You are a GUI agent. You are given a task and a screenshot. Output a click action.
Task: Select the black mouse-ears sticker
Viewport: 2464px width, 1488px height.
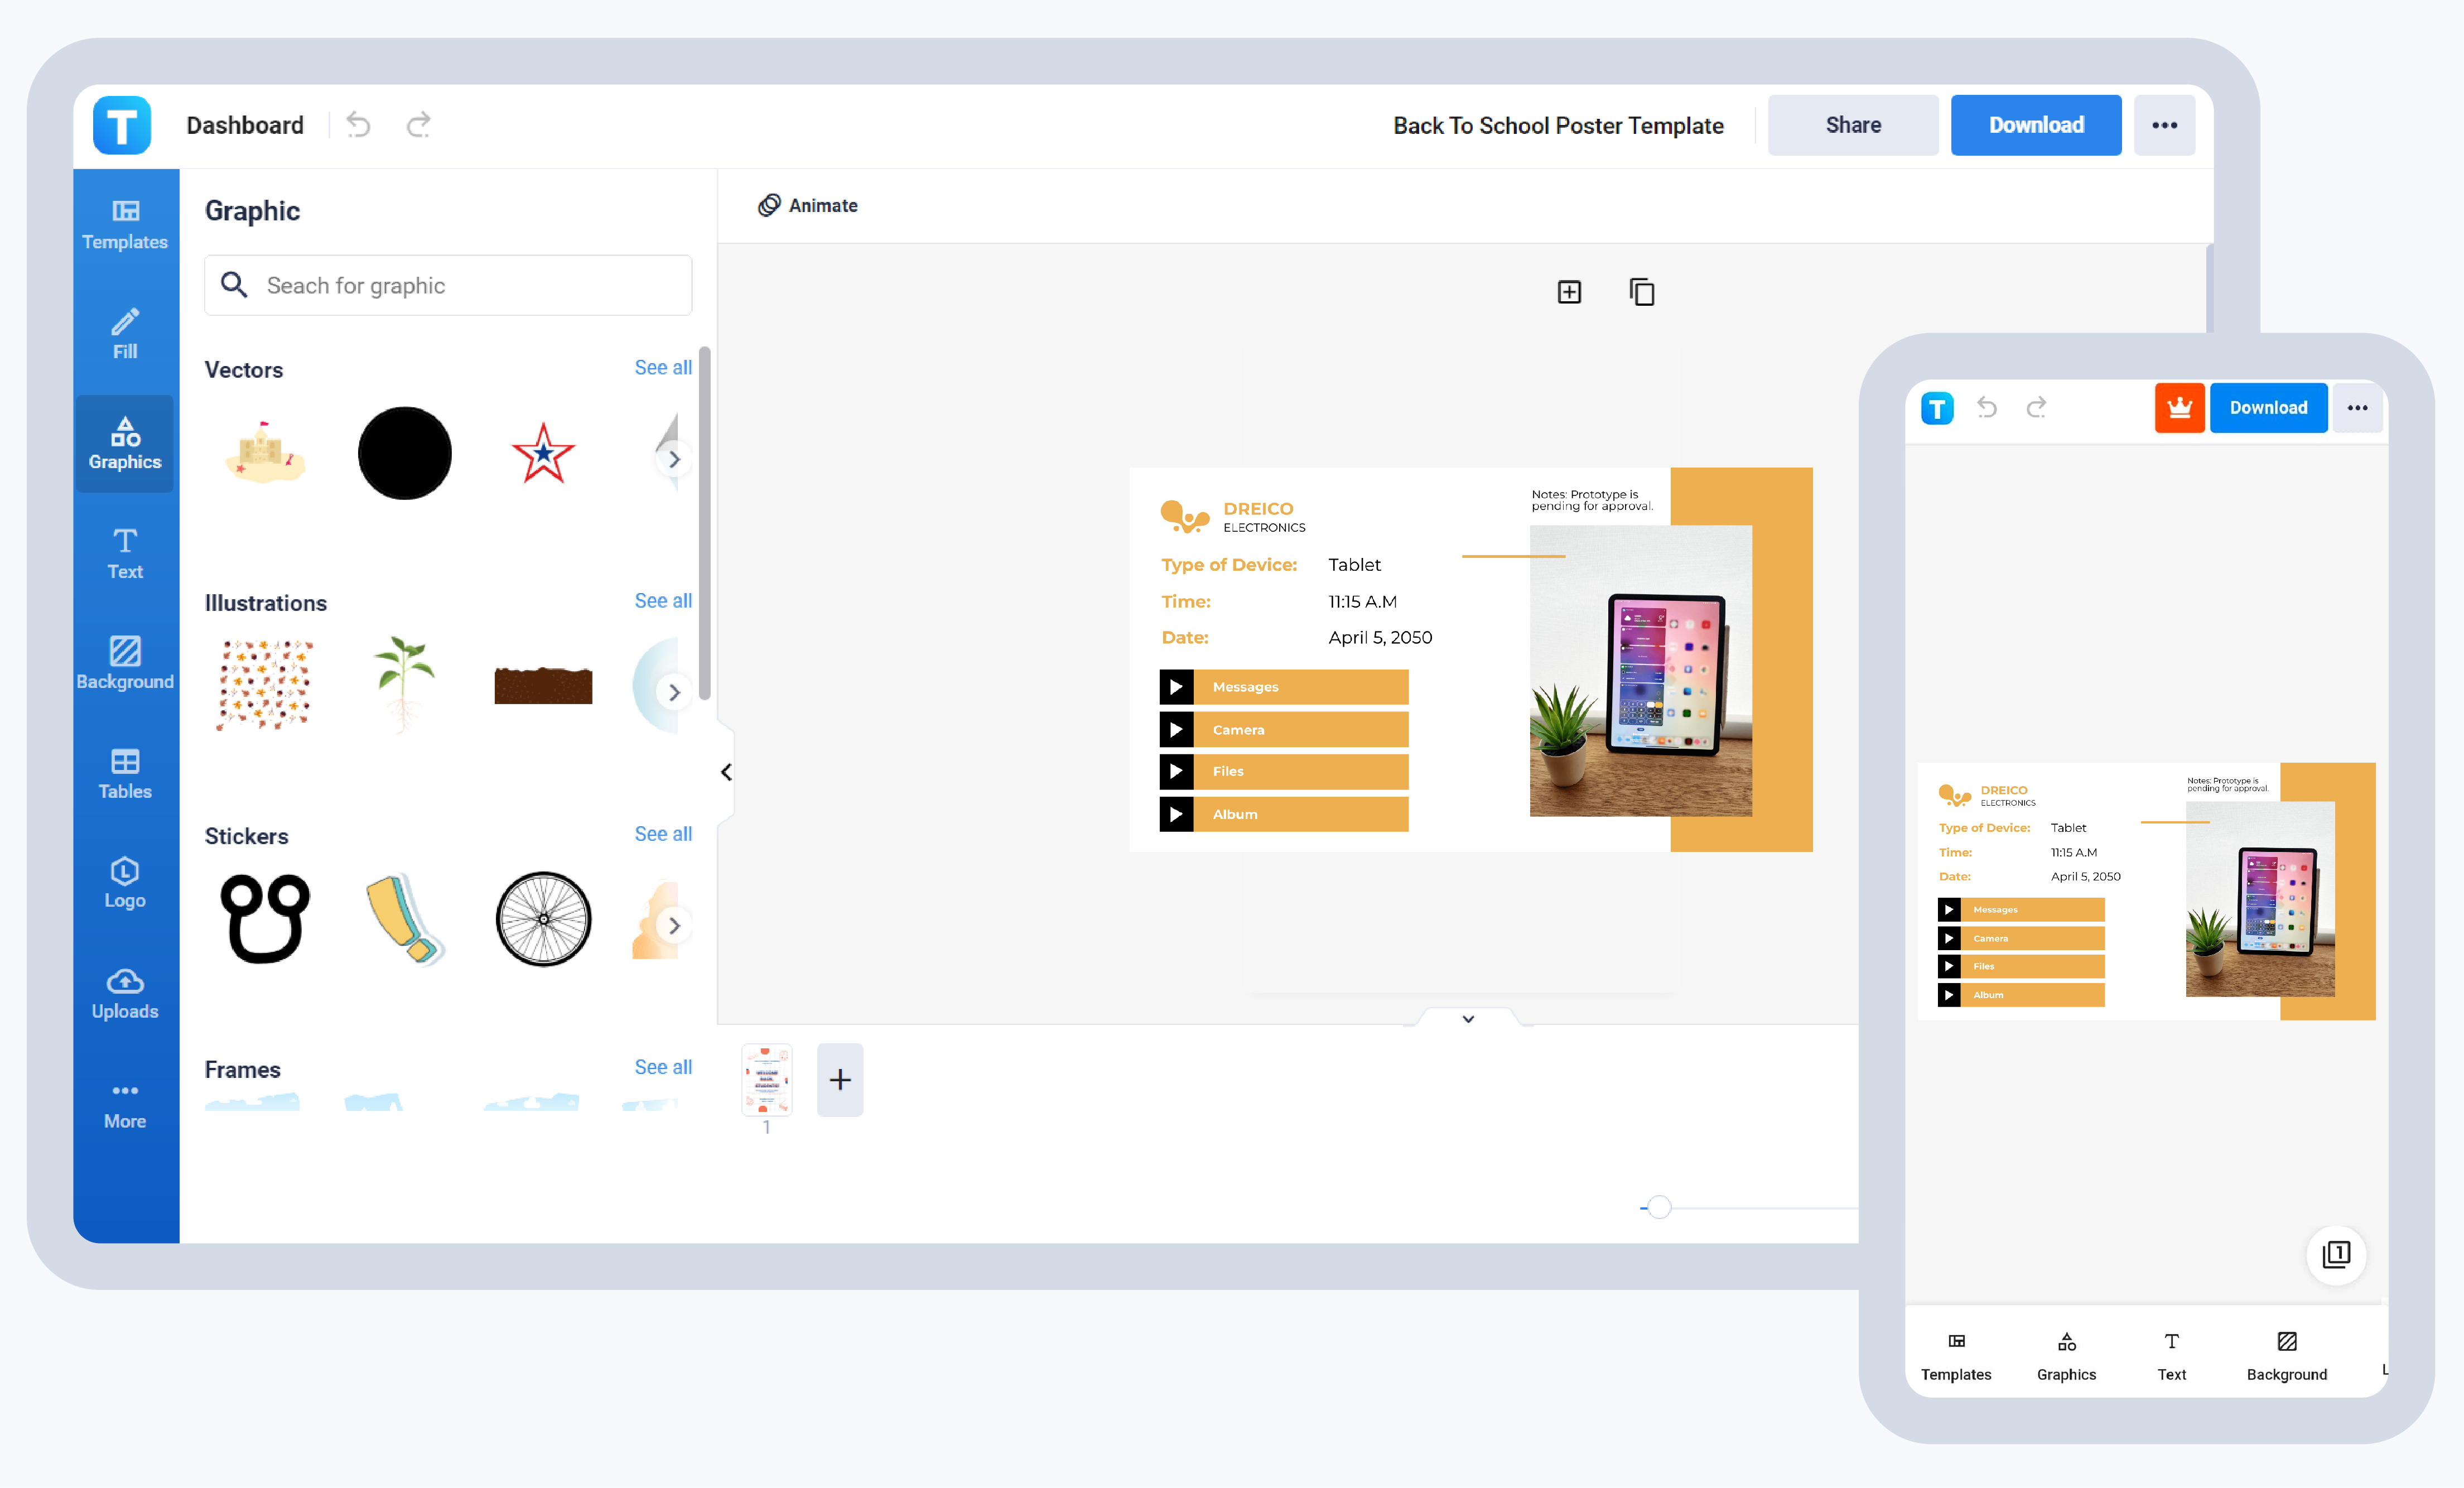265,918
